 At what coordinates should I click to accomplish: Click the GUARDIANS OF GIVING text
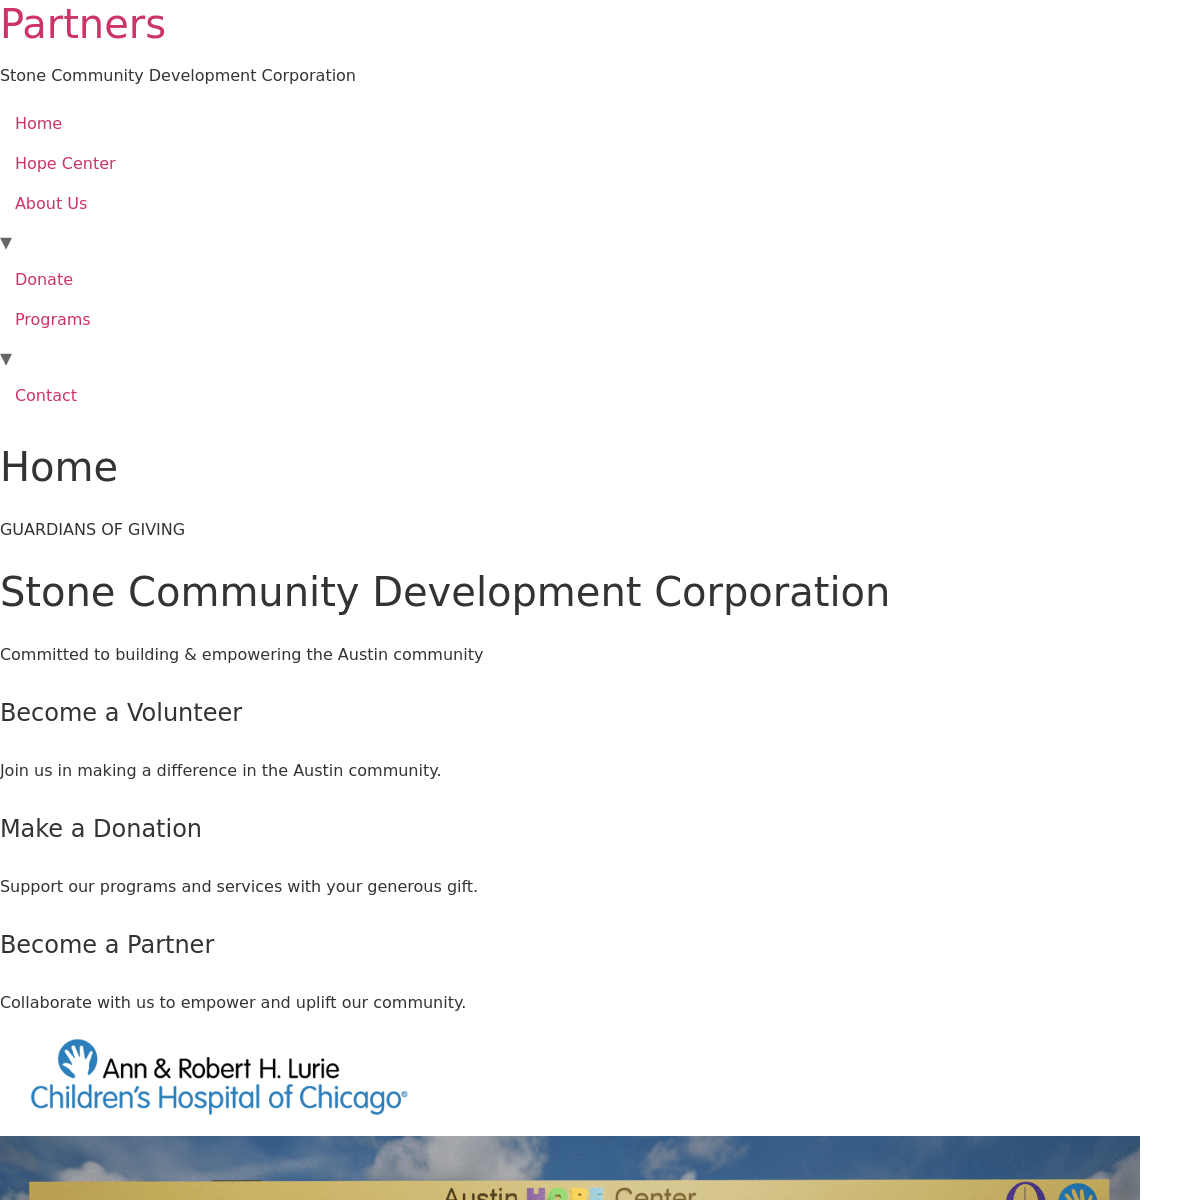click(x=92, y=530)
